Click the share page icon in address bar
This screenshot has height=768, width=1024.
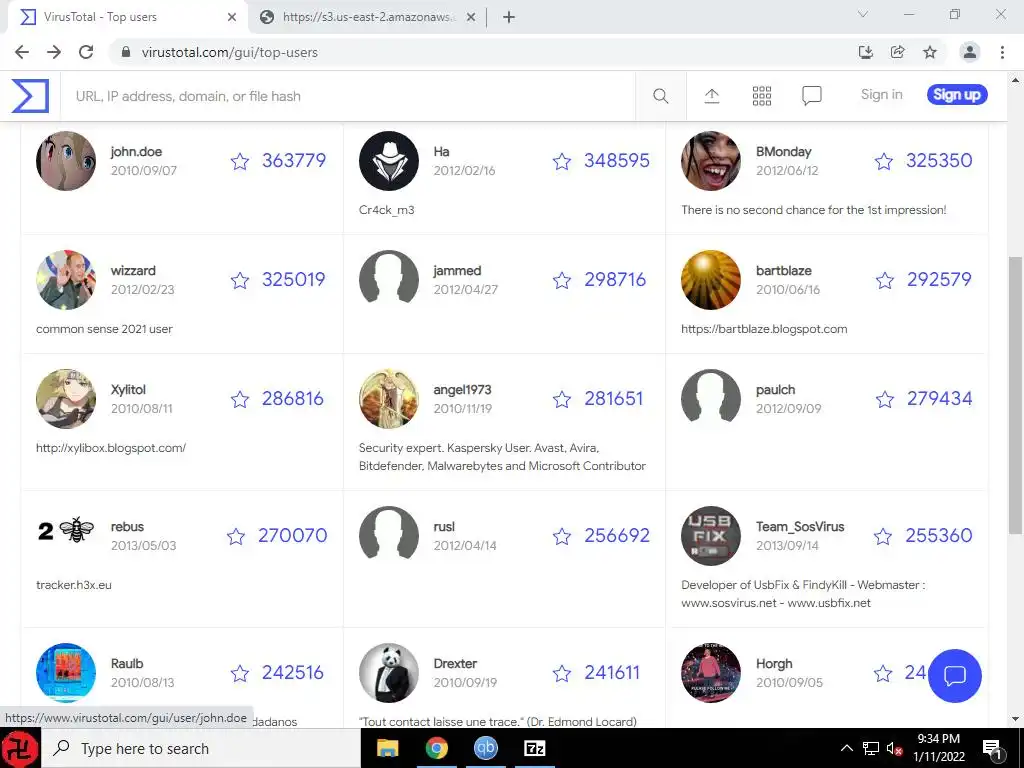pos(897,52)
